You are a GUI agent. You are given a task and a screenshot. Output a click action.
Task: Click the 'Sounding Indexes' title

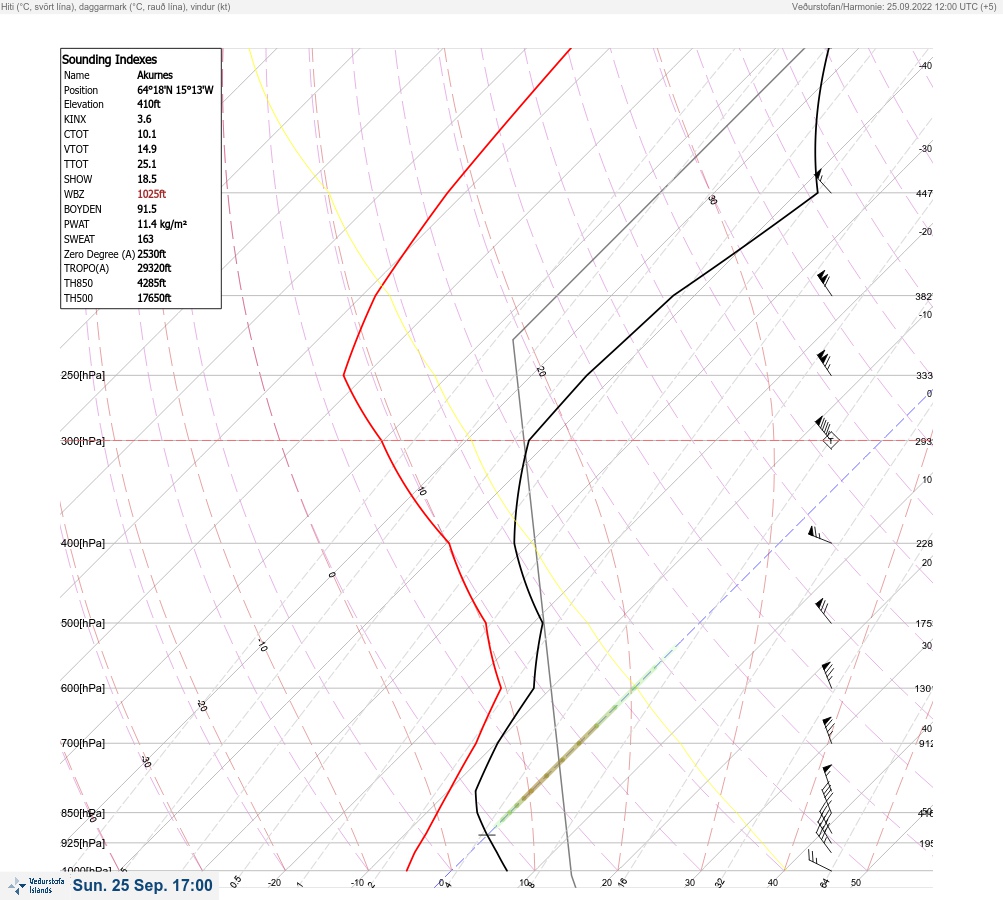109,59
